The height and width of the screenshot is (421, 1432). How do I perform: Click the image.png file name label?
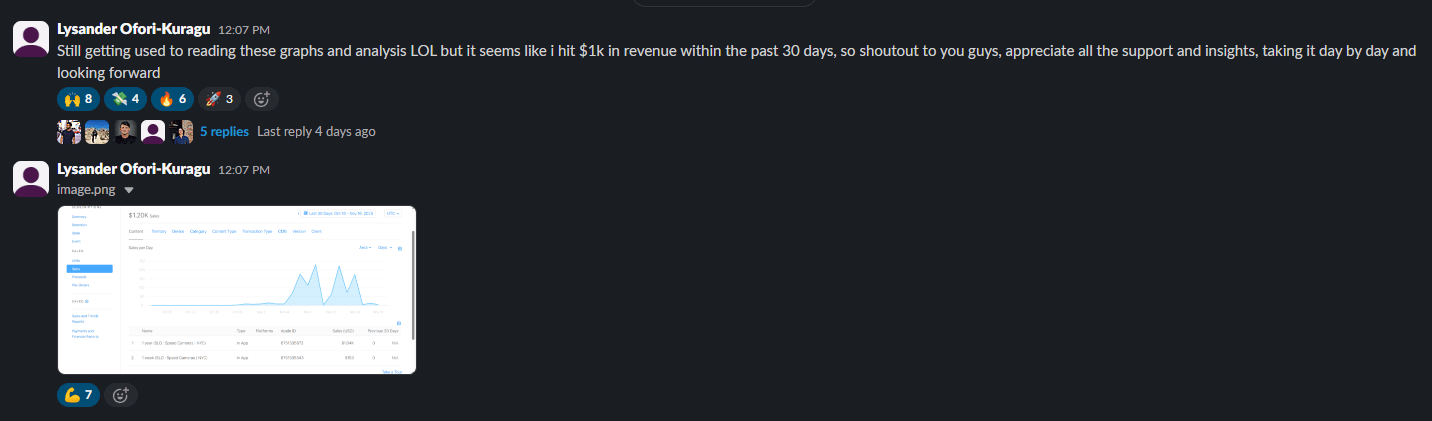86,189
